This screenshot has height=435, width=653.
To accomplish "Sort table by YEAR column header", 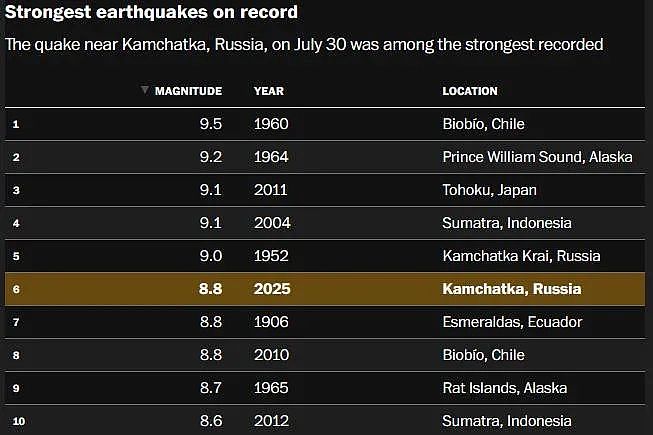I will pos(269,91).
